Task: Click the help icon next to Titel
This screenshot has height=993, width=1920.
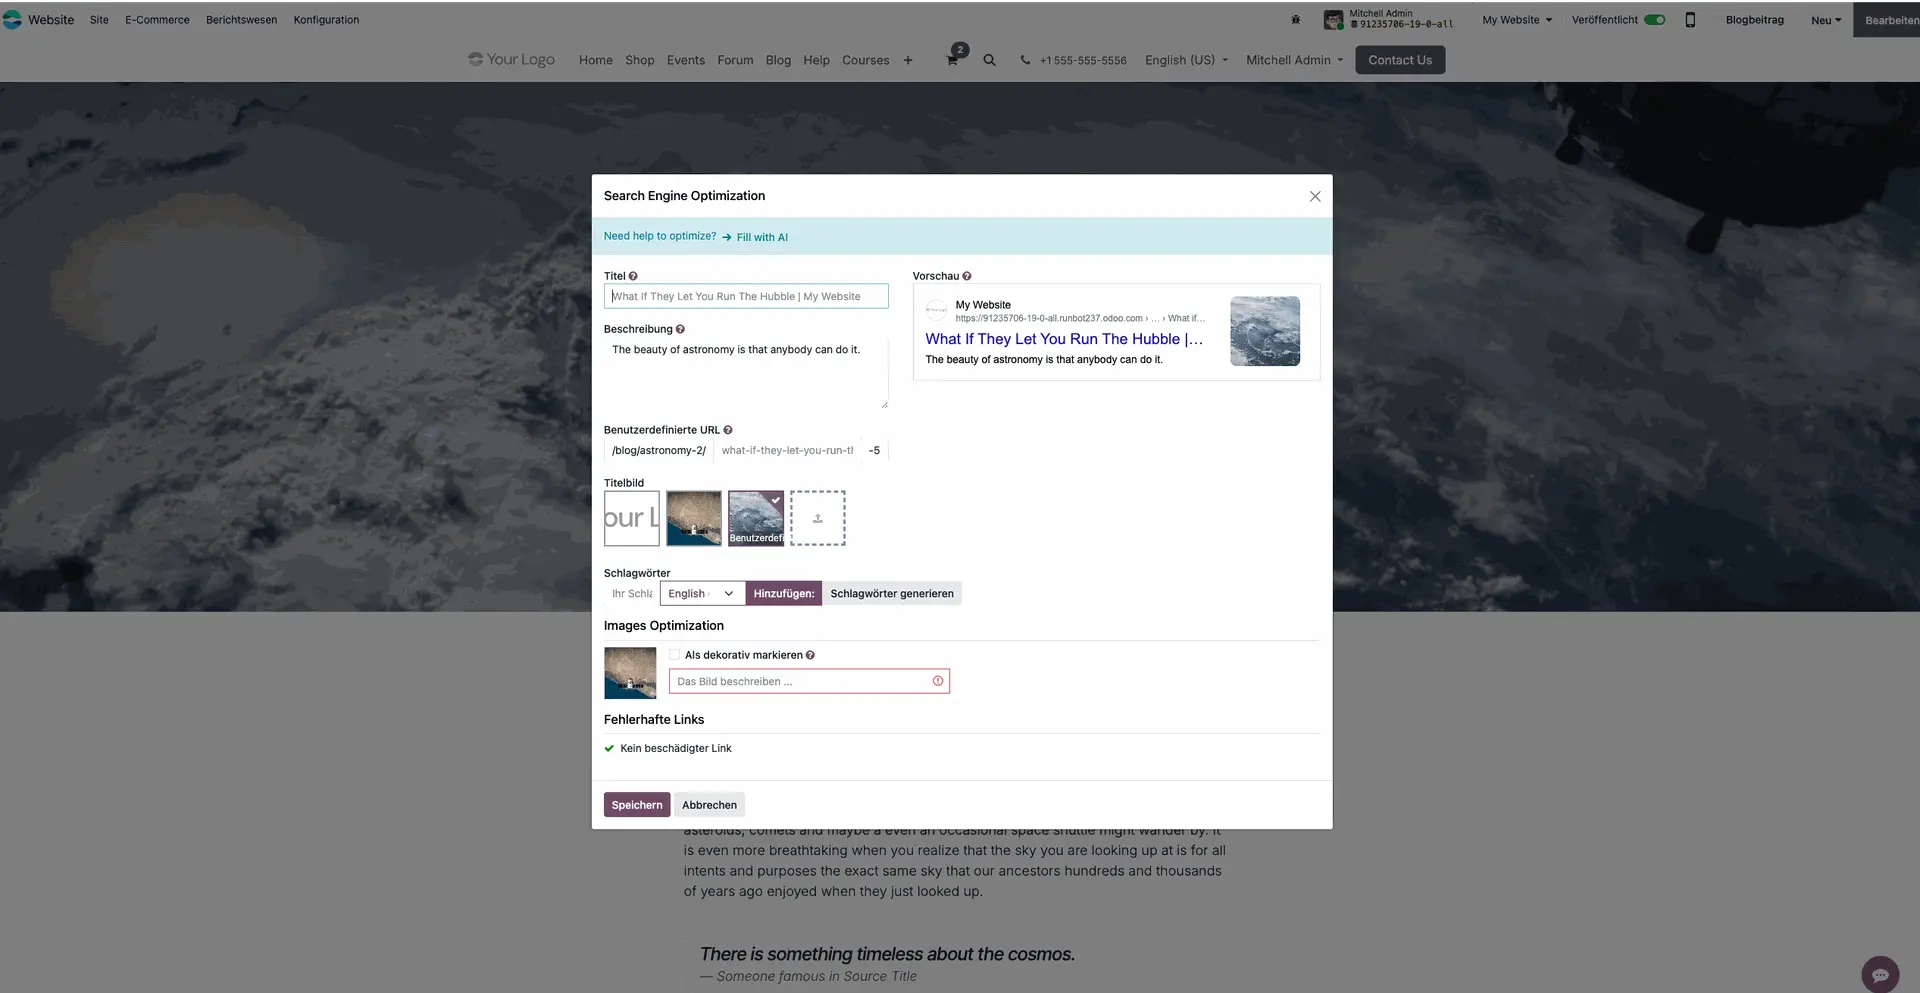Action: point(632,275)
